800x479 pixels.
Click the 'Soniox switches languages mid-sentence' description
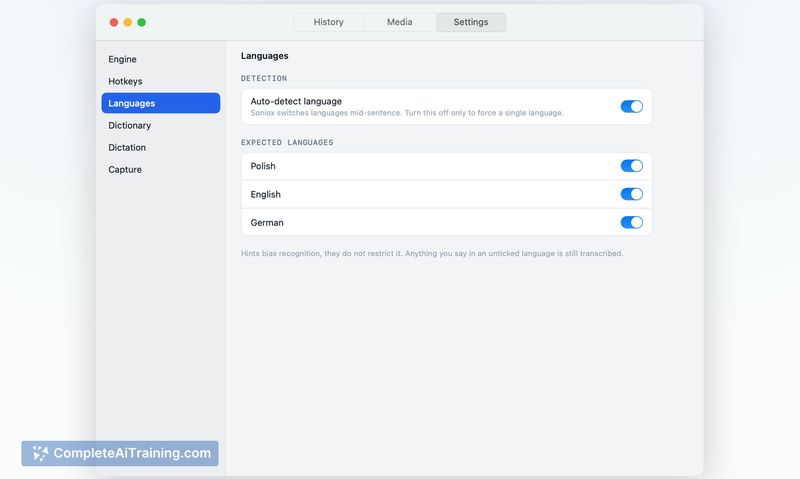(x=407, y=113)
